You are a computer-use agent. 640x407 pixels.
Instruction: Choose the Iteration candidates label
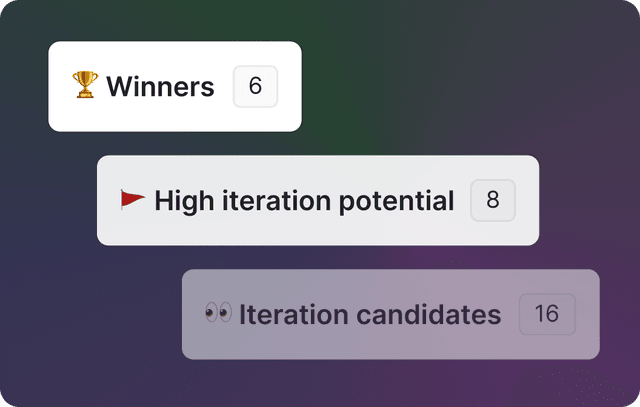coord(369,315)
